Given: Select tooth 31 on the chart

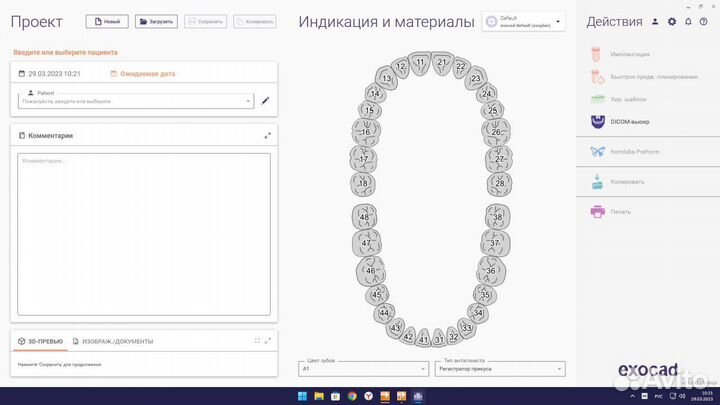Looking at the screenshot, I should click(x=439, y=339).
